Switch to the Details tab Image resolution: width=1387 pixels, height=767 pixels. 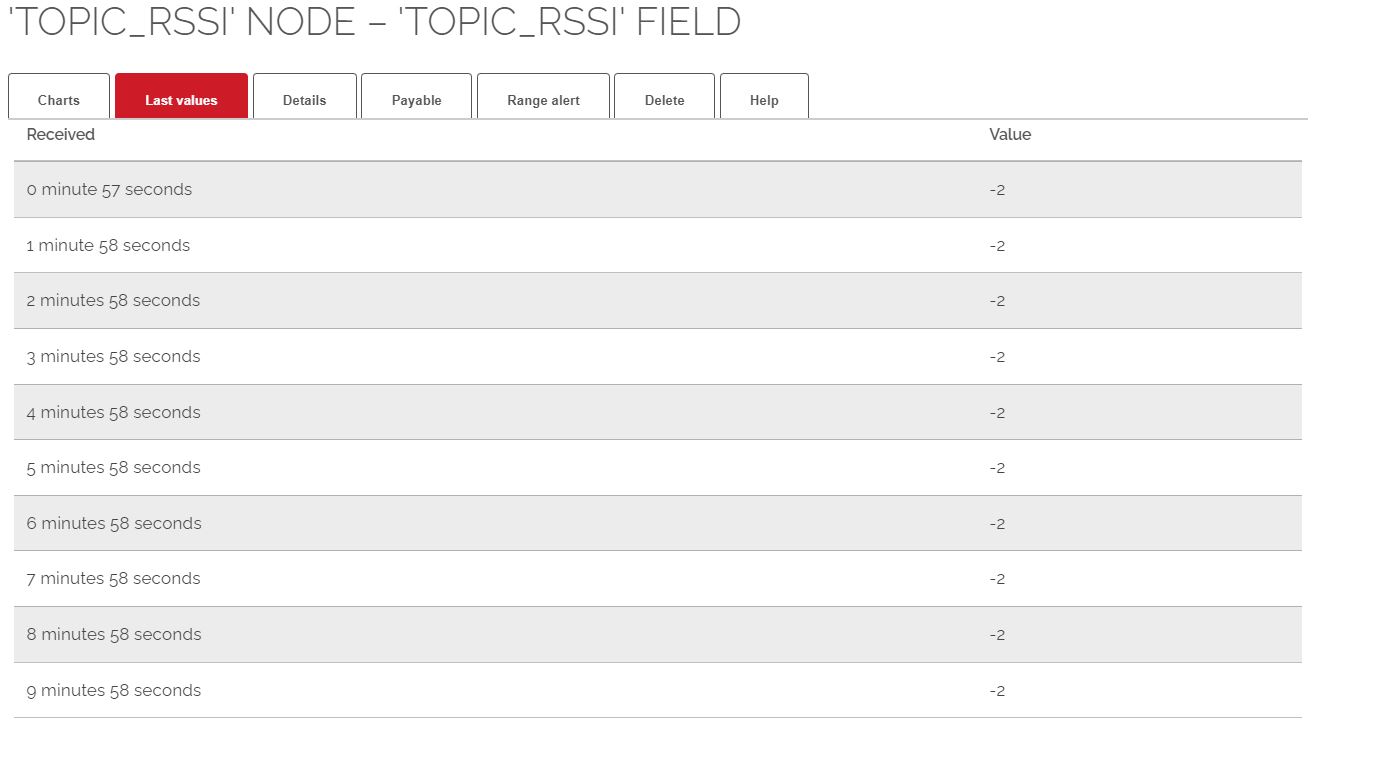pyautogui.click(x=305, y=100)
